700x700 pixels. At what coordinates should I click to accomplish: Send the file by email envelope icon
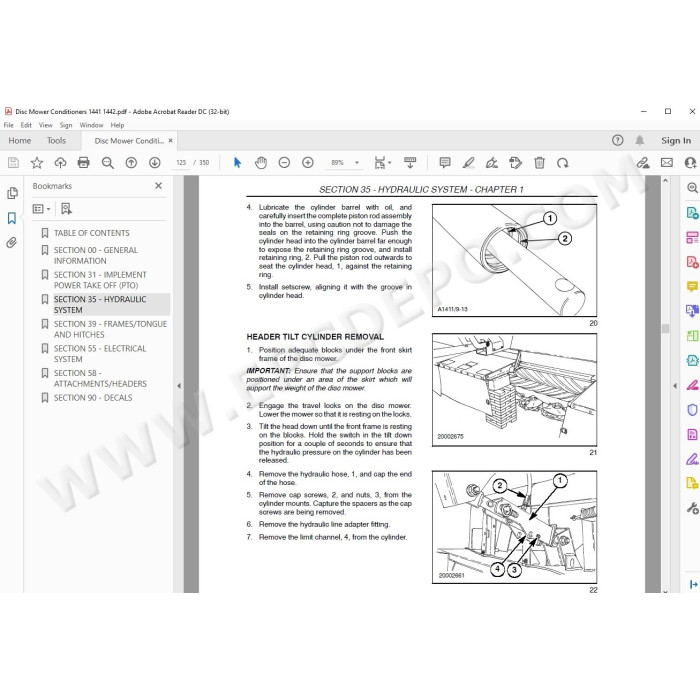click(x=667, y=162)
